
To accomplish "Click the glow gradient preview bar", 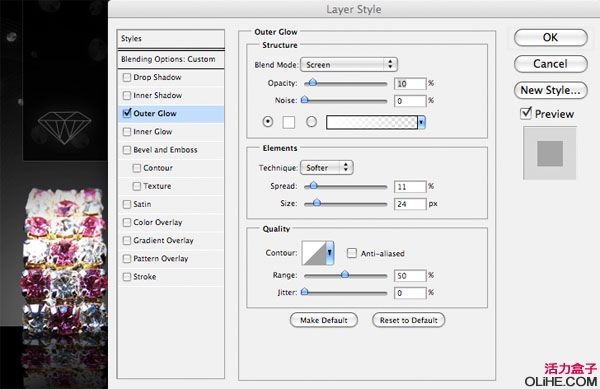I will 372,122.
